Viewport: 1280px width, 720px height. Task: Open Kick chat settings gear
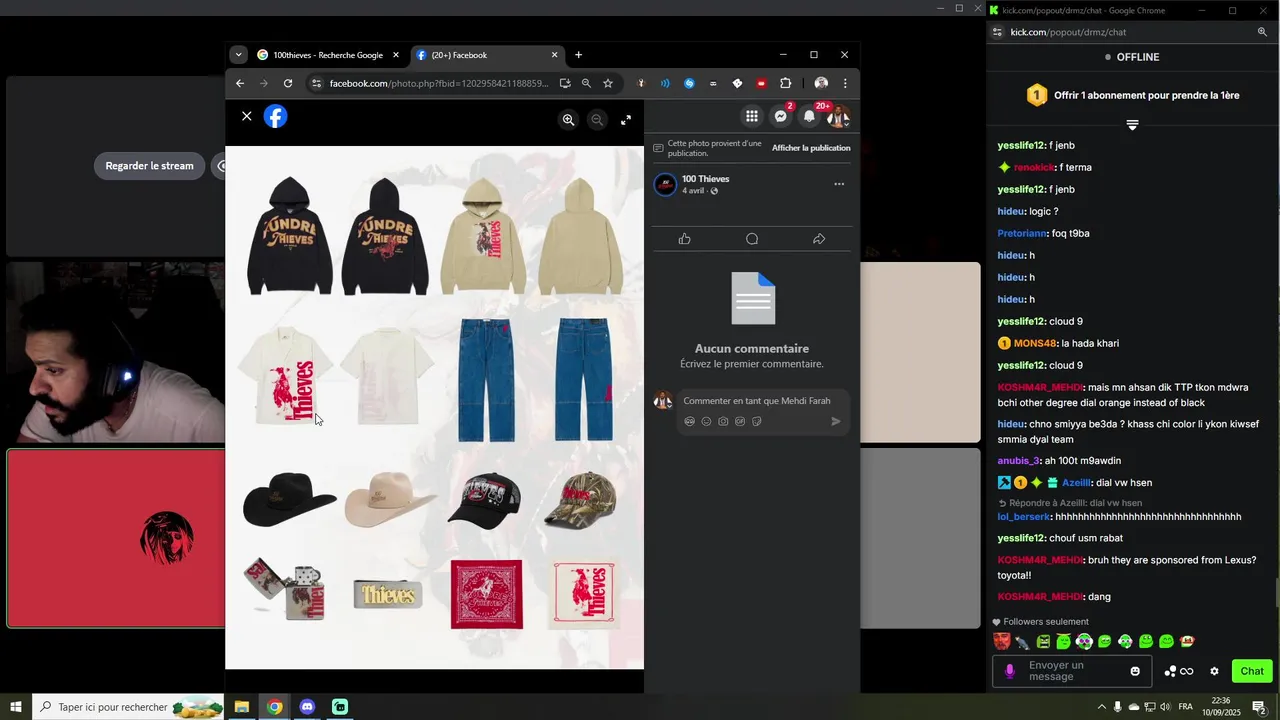[x=1214, y=671]
